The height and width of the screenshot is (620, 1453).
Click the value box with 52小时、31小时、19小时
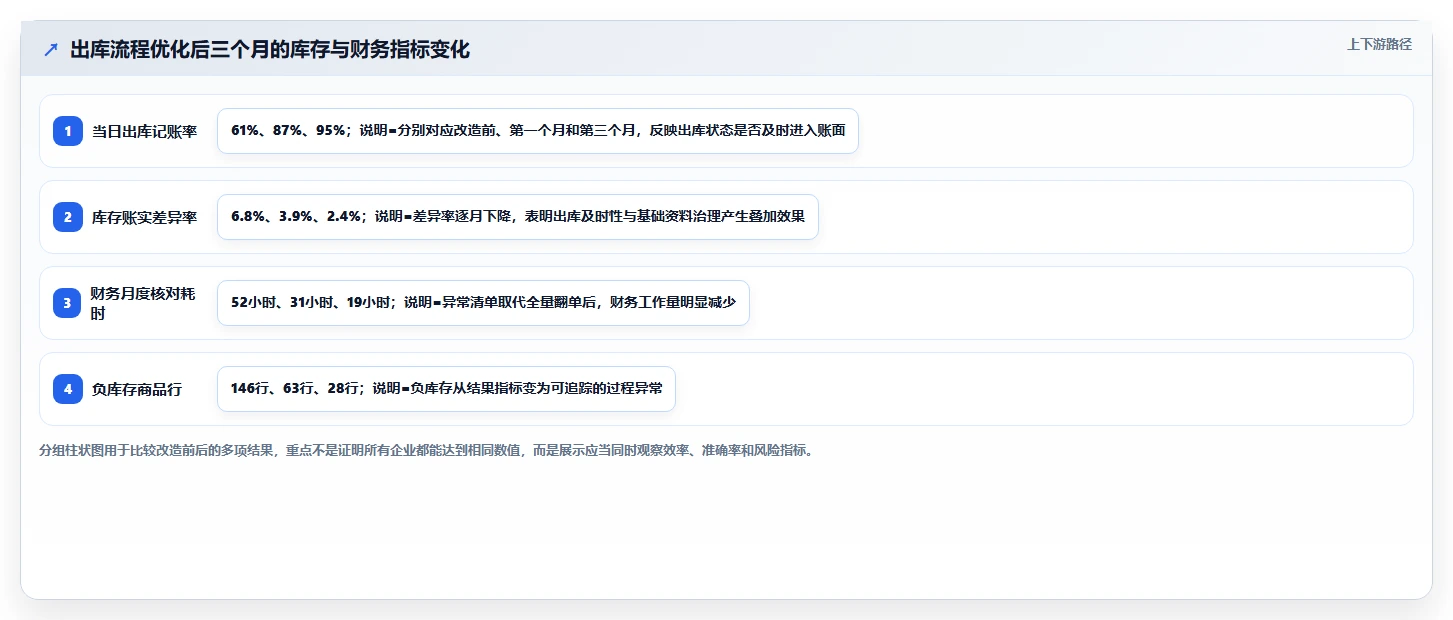click(x=483, y=303)
